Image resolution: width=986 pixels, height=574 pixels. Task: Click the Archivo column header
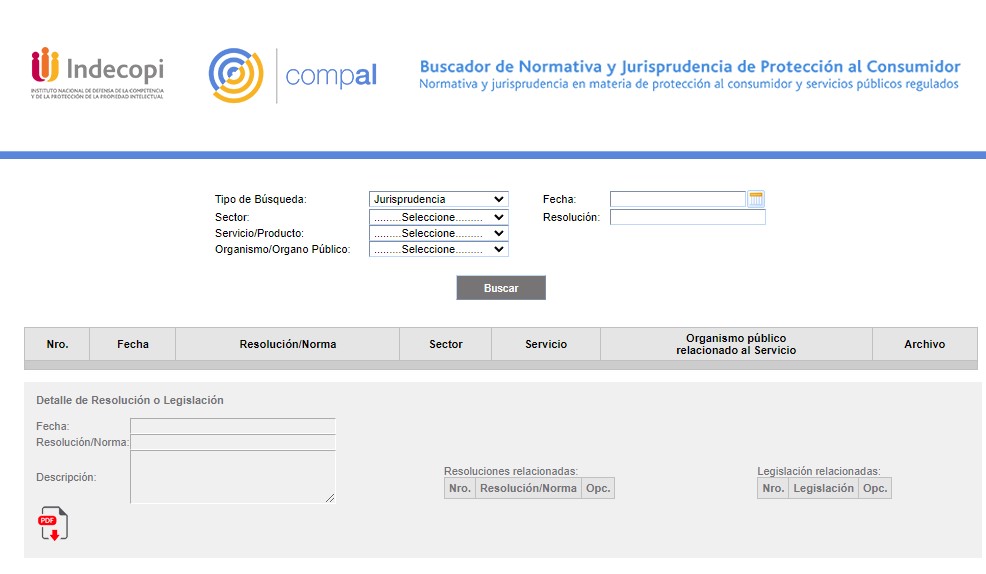click(924, 344)
